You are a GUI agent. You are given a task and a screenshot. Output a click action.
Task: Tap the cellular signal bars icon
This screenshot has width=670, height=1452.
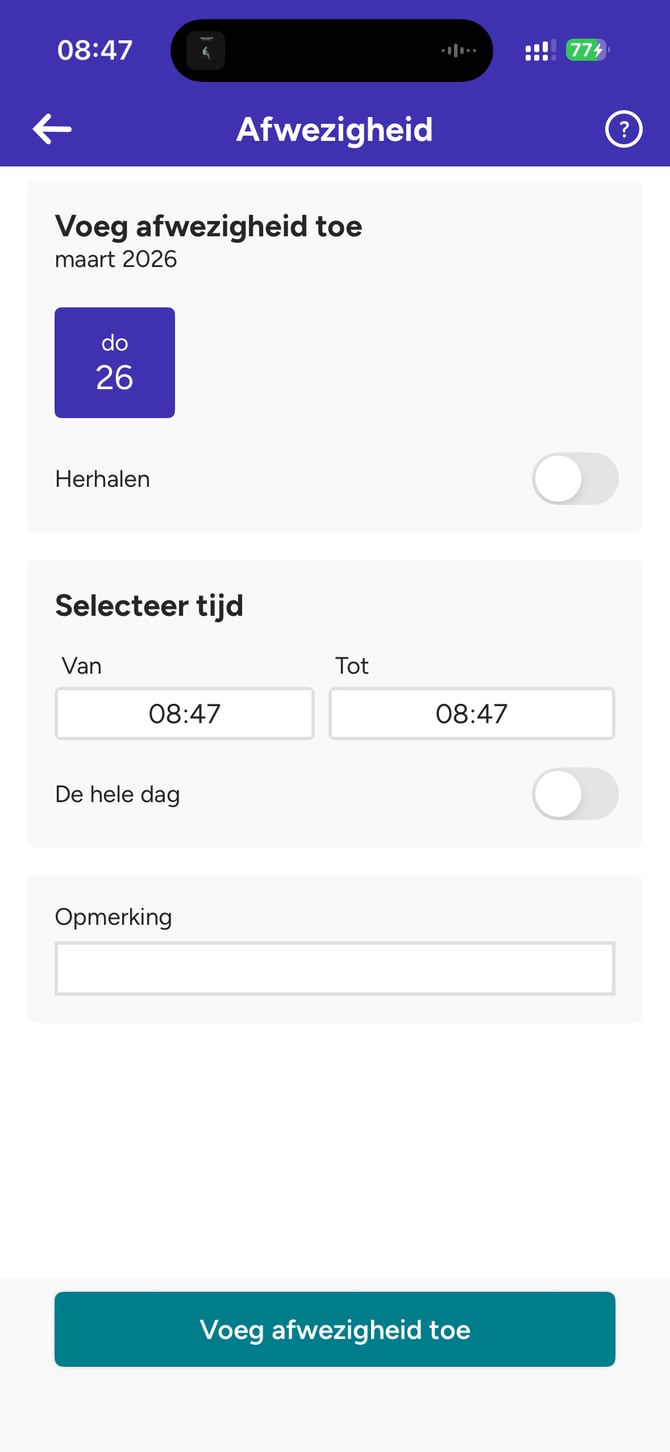(x=538, y=51)
